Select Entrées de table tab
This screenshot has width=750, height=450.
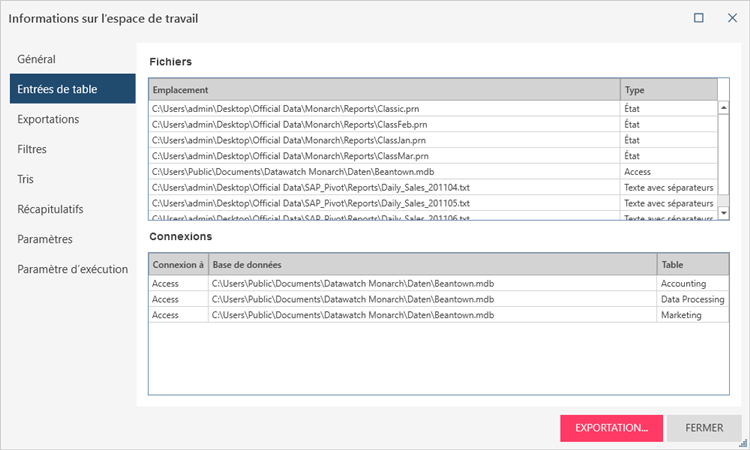click(57, 89)
